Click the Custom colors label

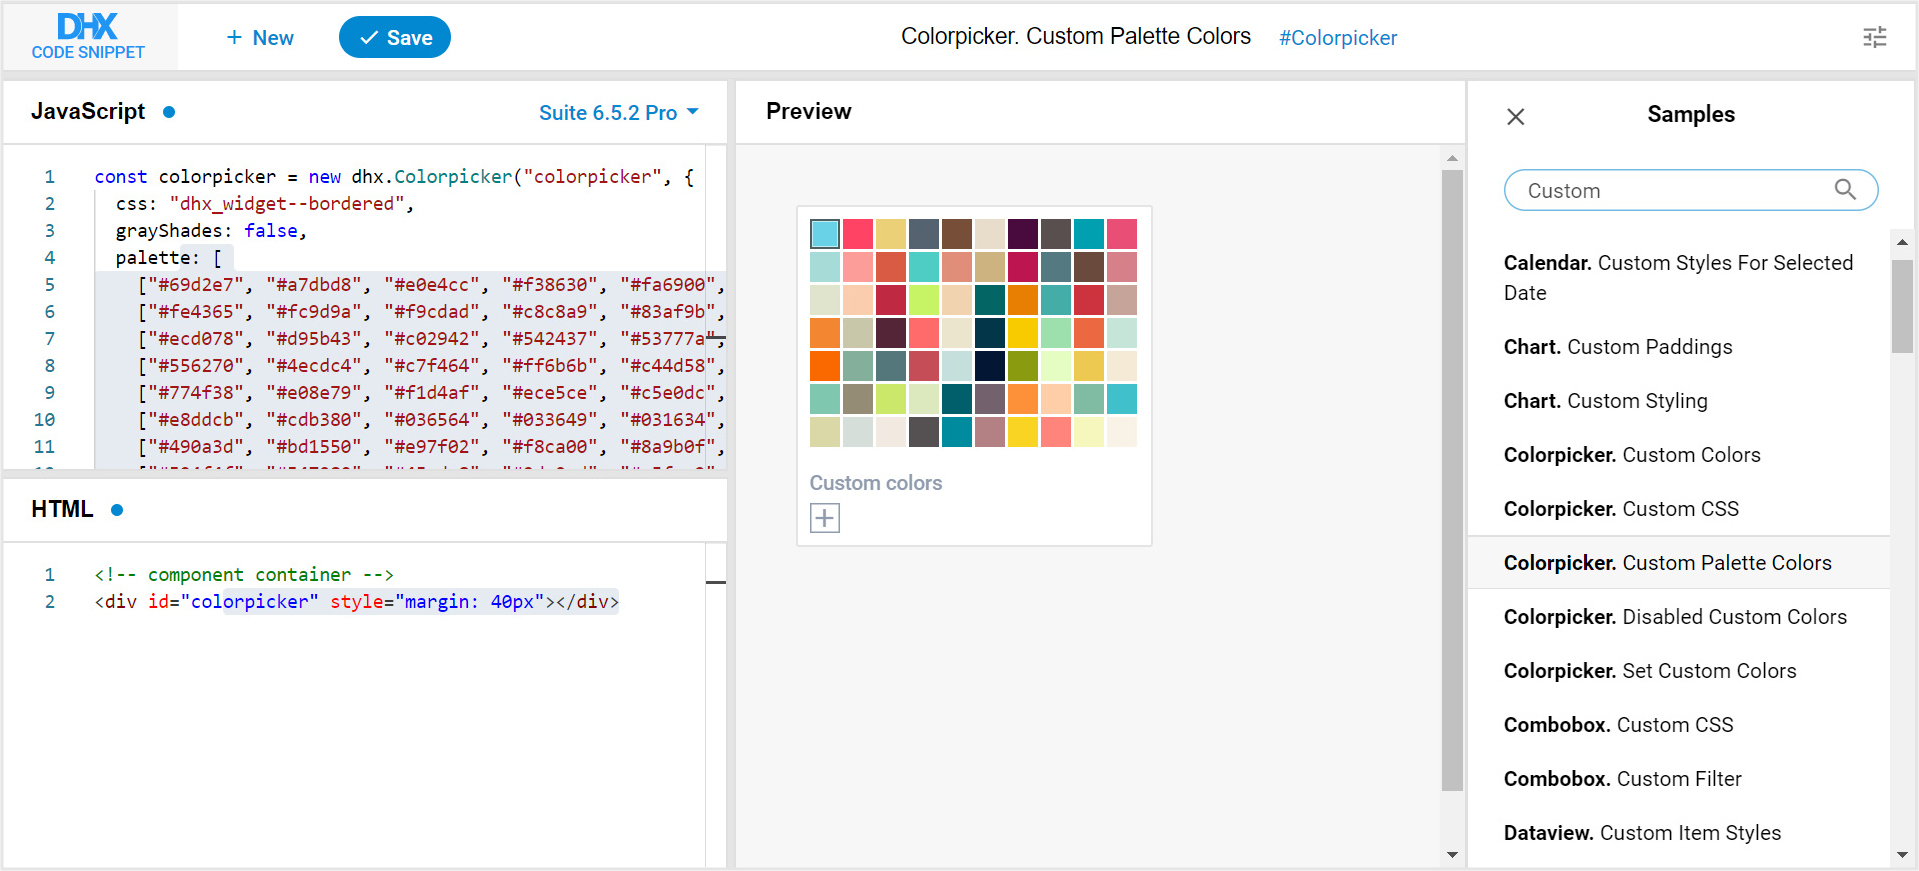(x=876, y=483)
